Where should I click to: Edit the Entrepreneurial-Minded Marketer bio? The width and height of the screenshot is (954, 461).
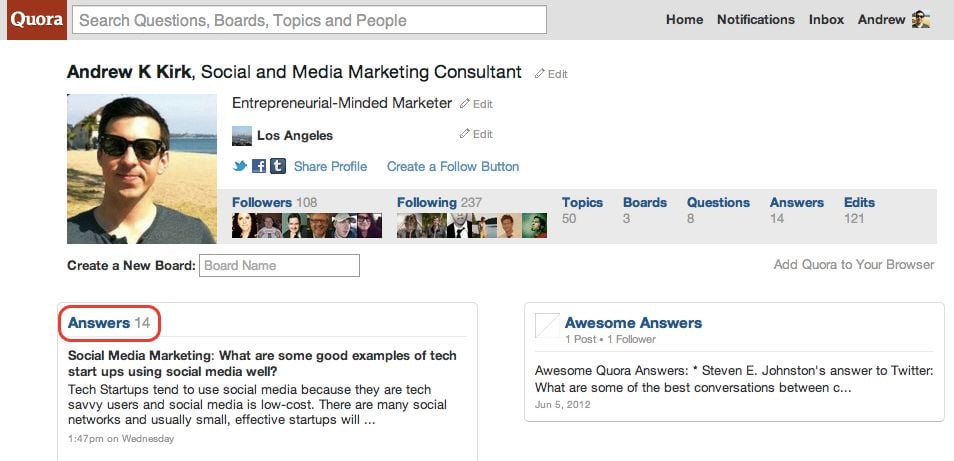click(x=476, y=104)
